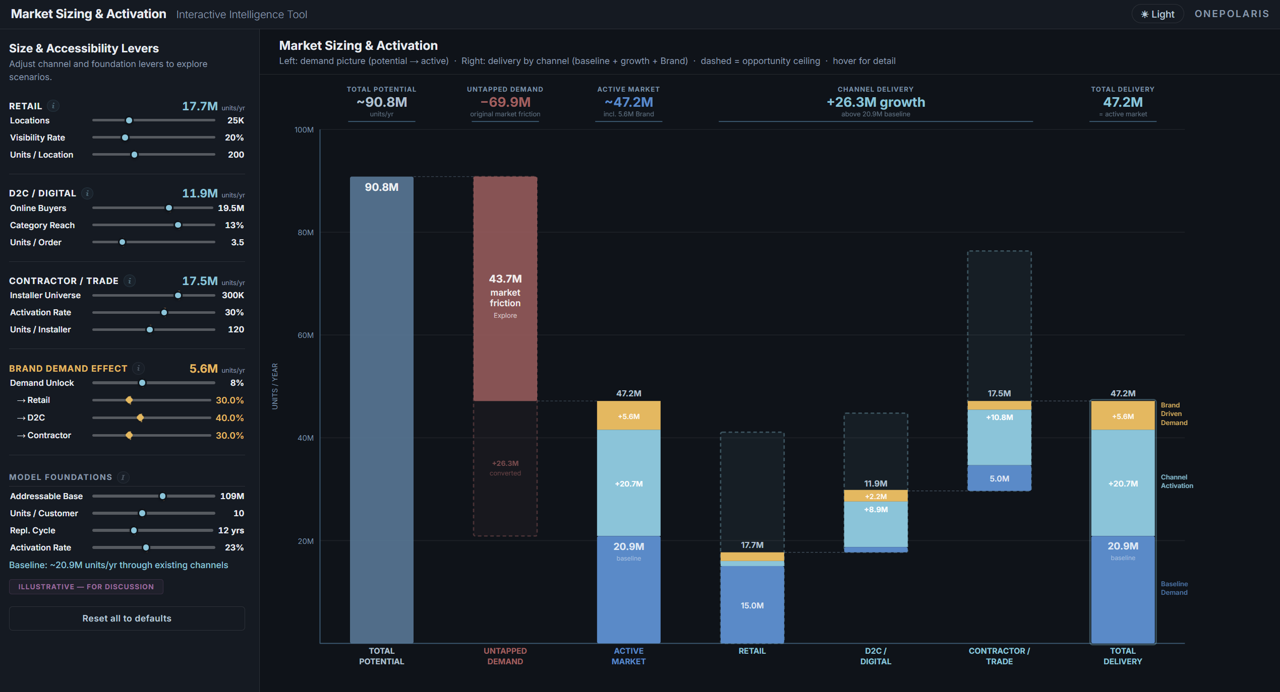Click Explore inside the Untapped Demand bar
The width and height of the screenshot is (1280, 692).
505,315
